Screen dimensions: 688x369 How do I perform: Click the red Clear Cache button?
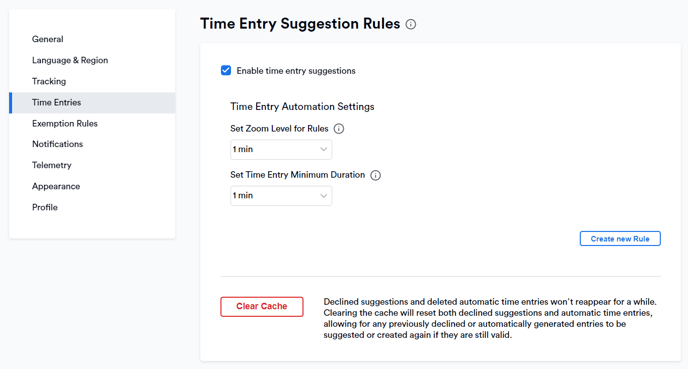(262, 306)
